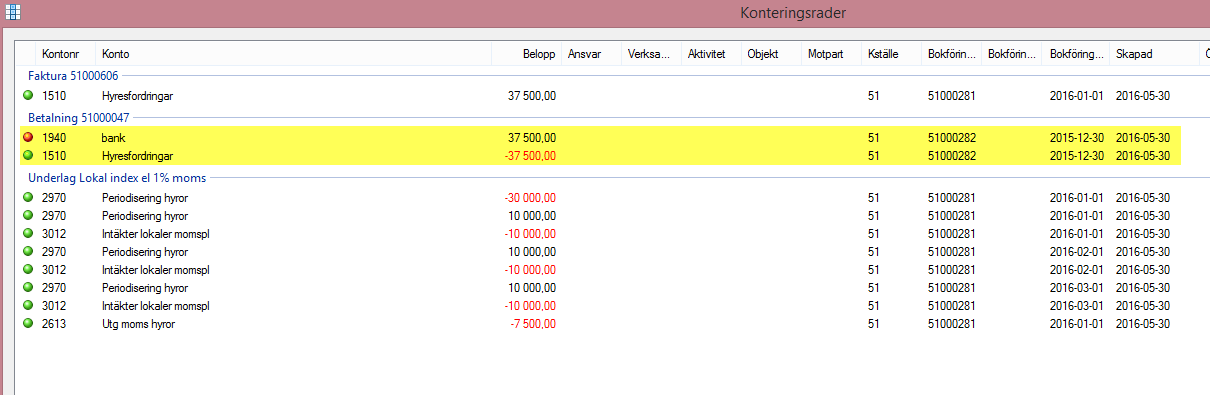Click 51000282 in the bank row
1210x395 pixels.
click(951, 137)
